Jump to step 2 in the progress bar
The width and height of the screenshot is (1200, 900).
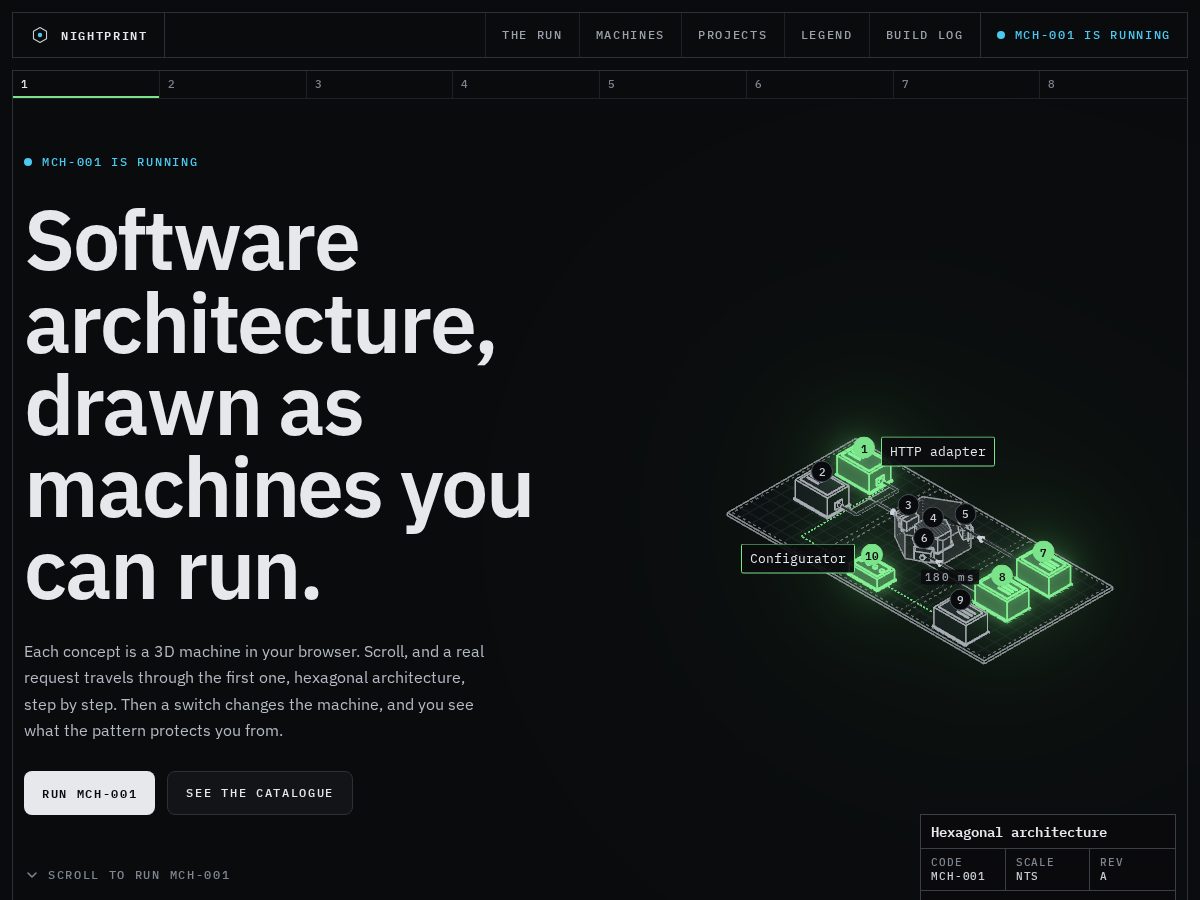click(x=233, y=84)
